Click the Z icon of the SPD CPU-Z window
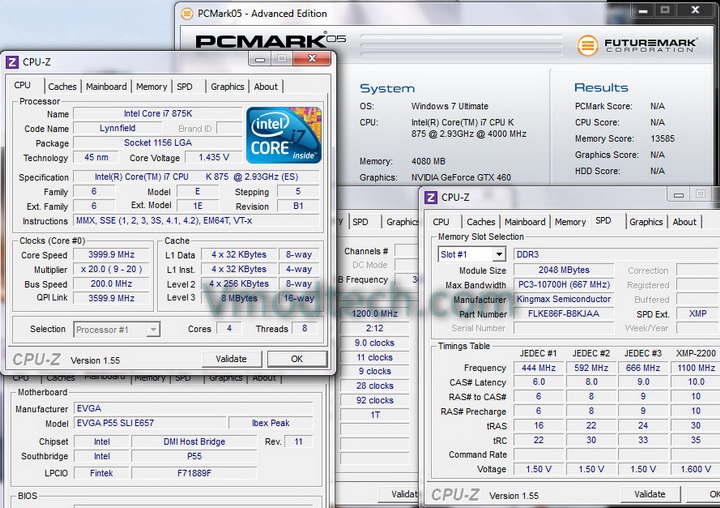 click(431, 197)
